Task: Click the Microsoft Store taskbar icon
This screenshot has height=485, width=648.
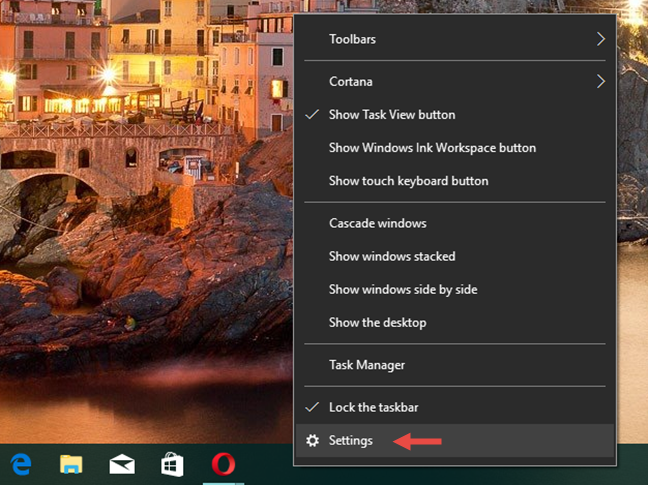Action: tap(172, 465)
